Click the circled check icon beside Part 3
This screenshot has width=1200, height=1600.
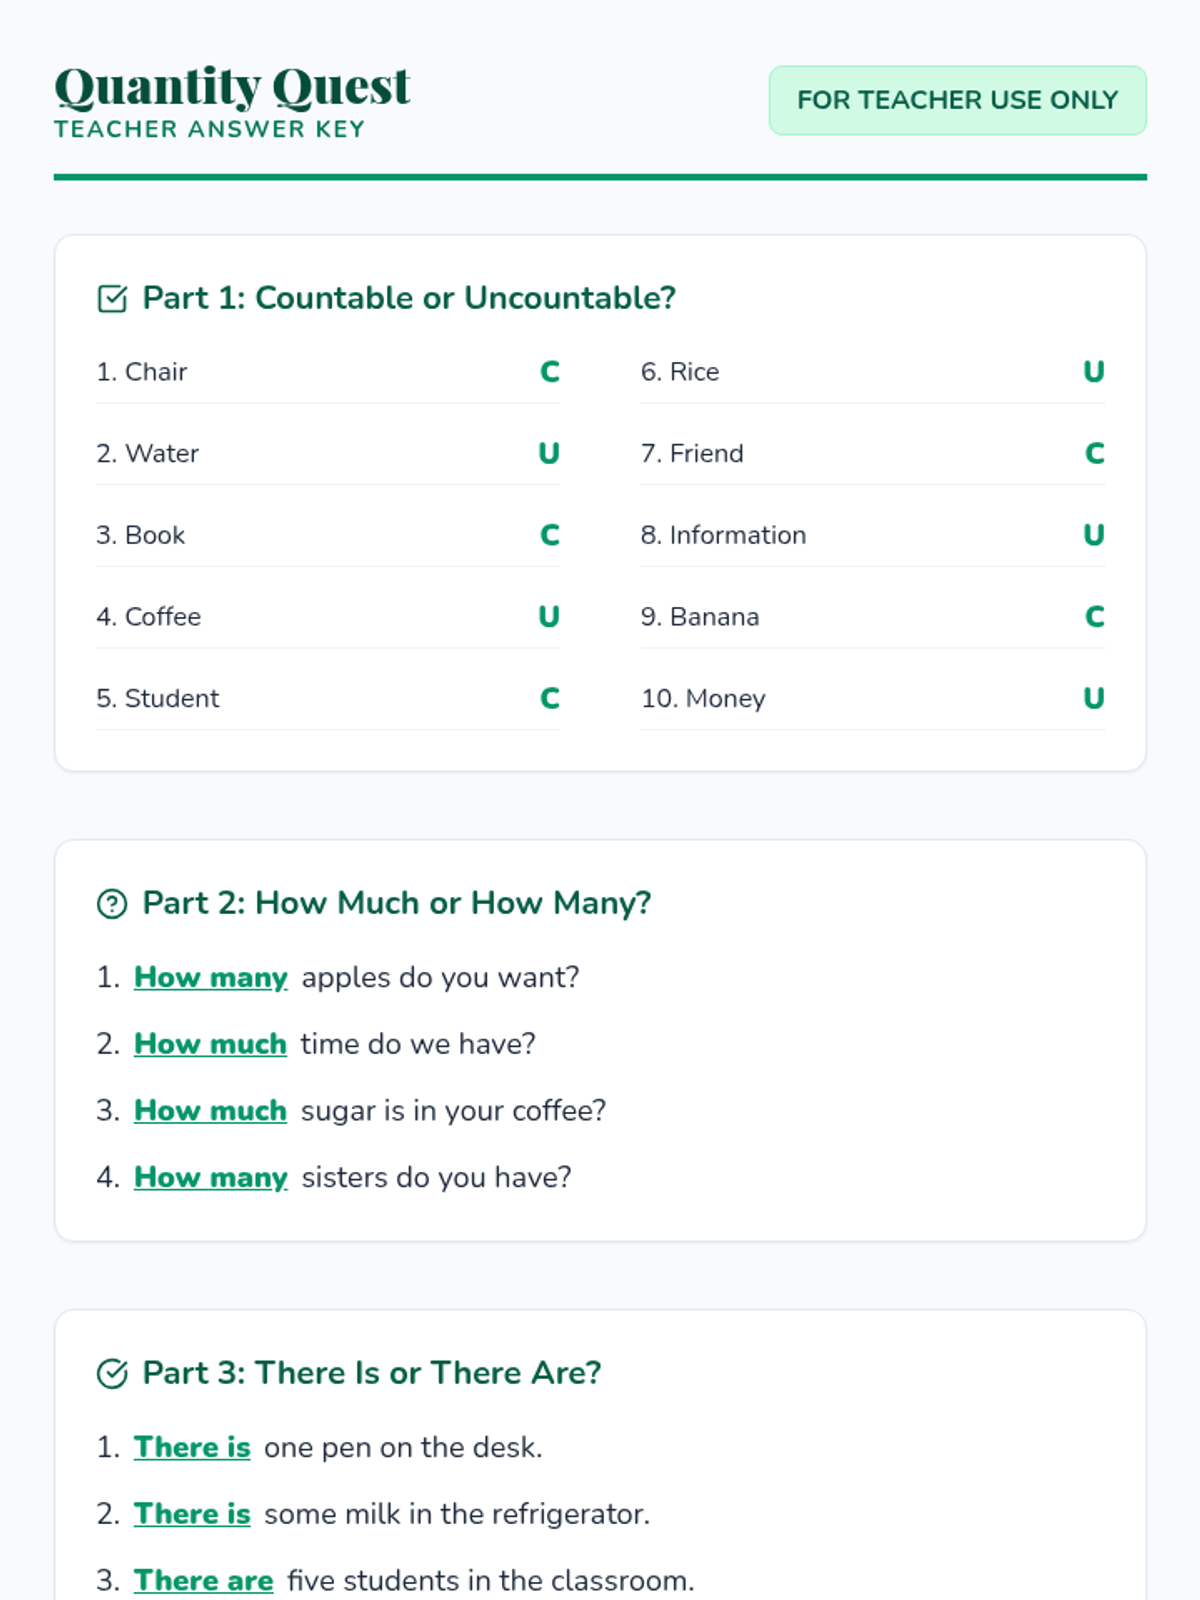tap(112, 1374)
